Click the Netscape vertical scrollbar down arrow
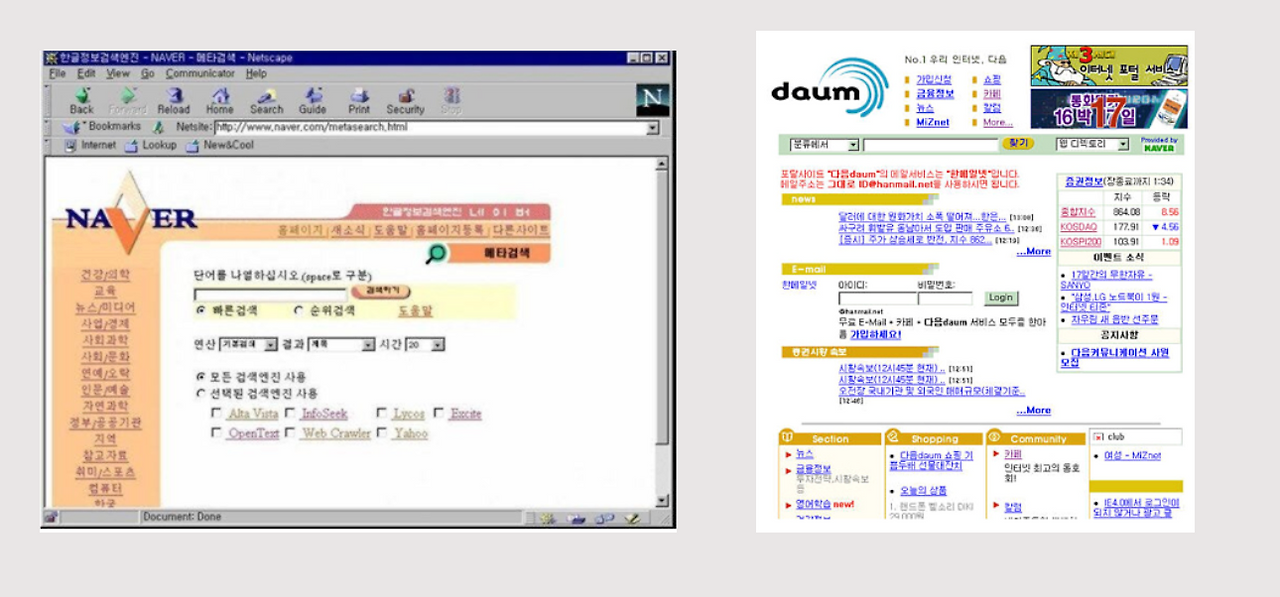This screenshot has height=597, width=1280. point(661,499)
